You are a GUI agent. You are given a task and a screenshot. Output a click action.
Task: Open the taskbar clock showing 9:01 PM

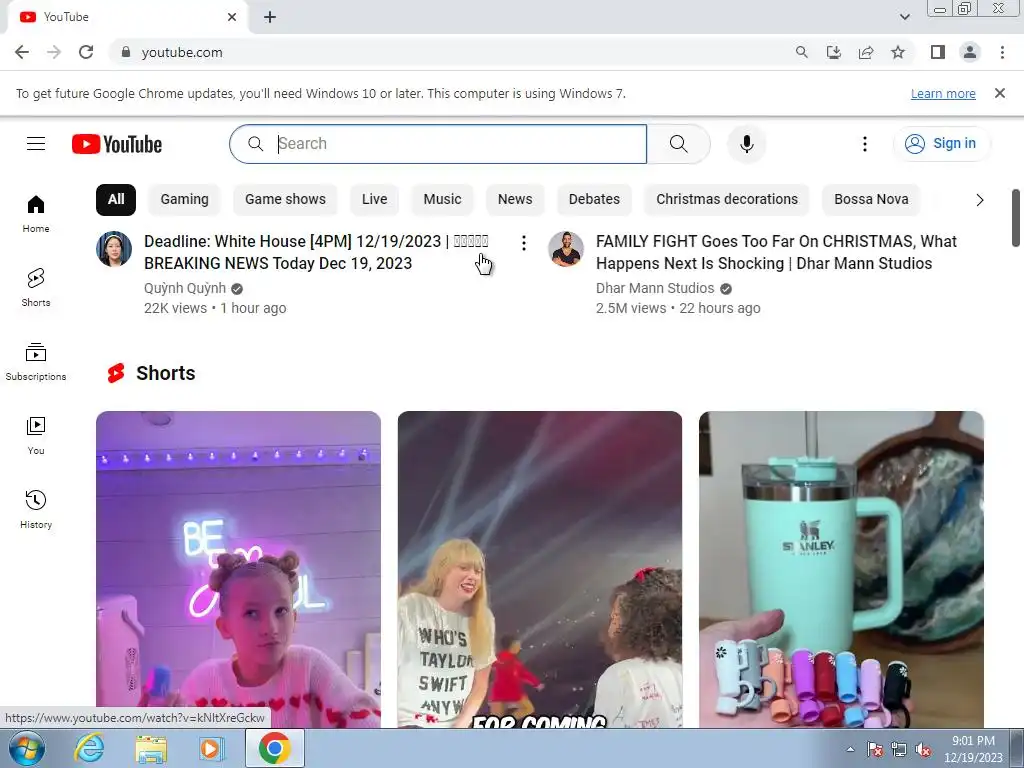pos(973,749)
